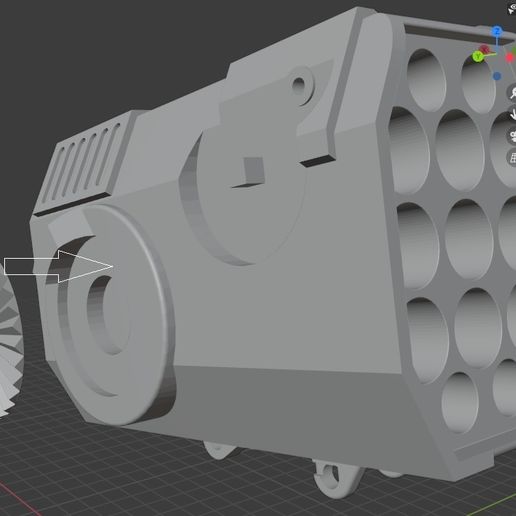Viewport: 516px width, 516px height.
Task: Click the green Y axis gizmo handle
Action: [x=478, y=57]
